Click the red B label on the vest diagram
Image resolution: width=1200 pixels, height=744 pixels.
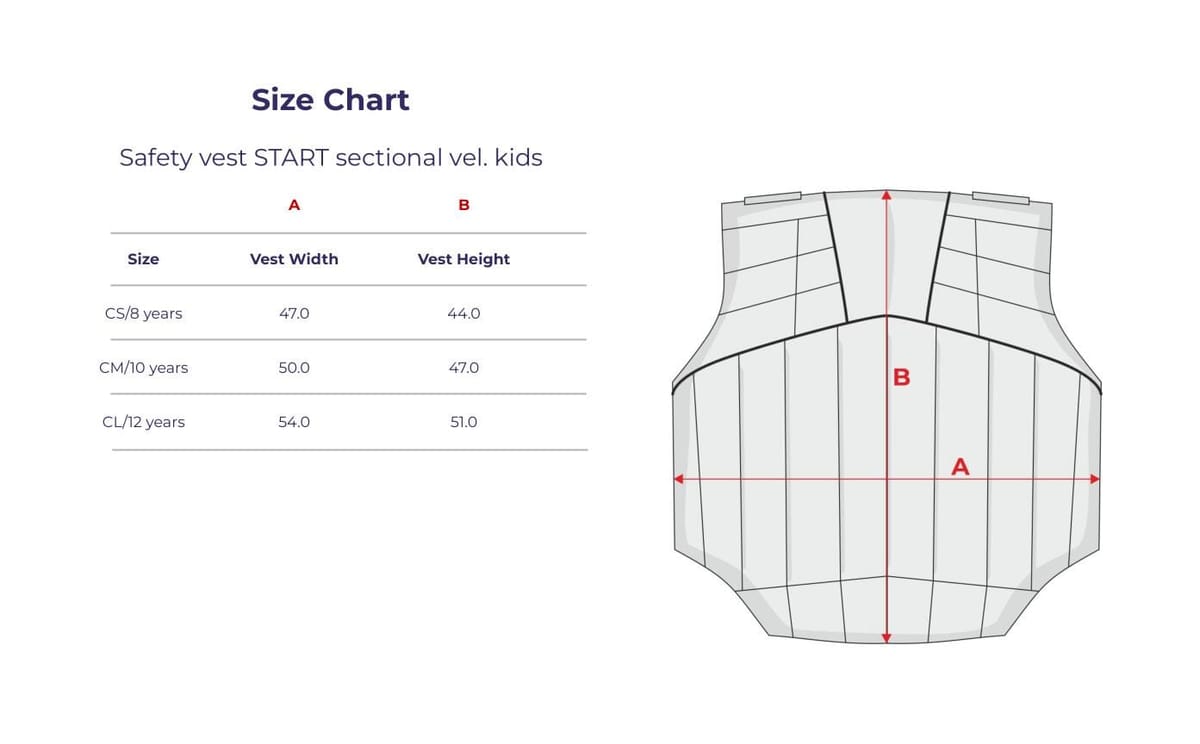point(901,377)
